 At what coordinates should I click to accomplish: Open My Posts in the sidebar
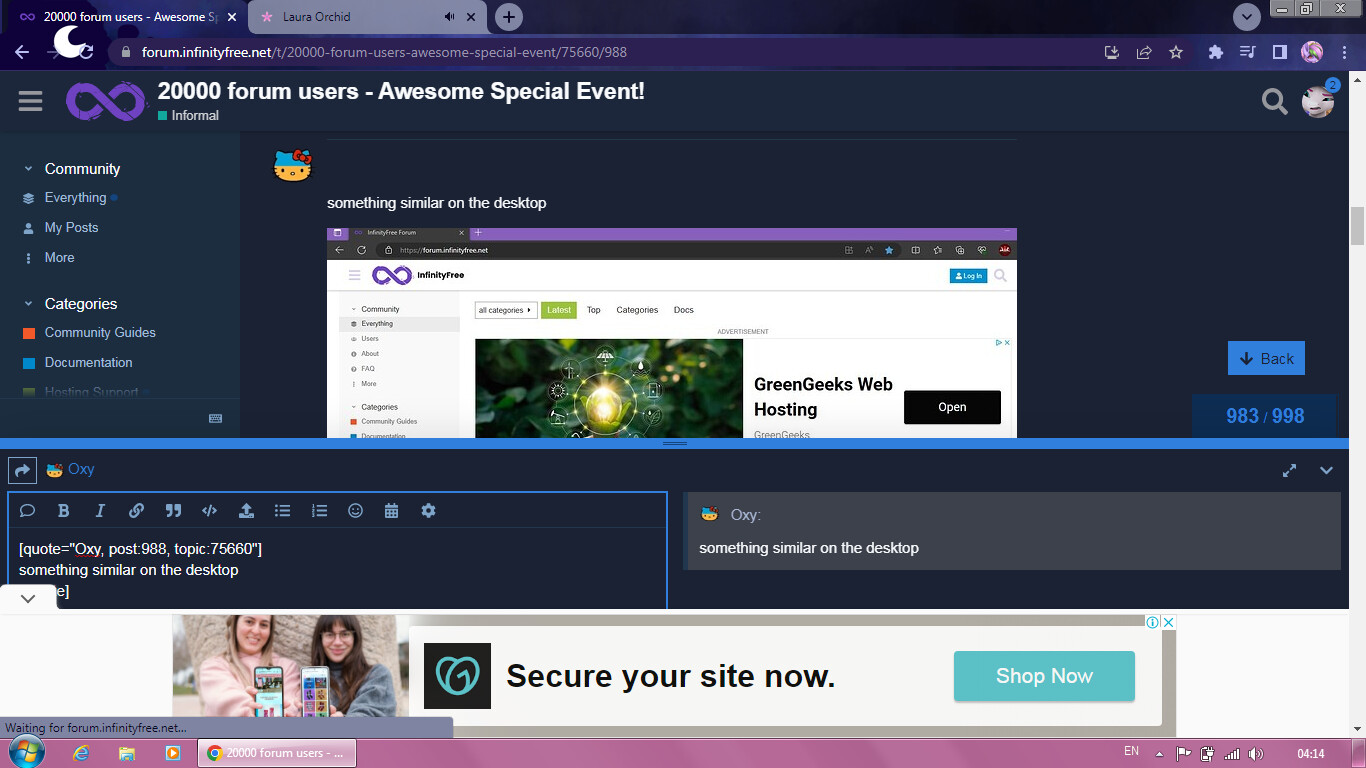tap(71, 228)
